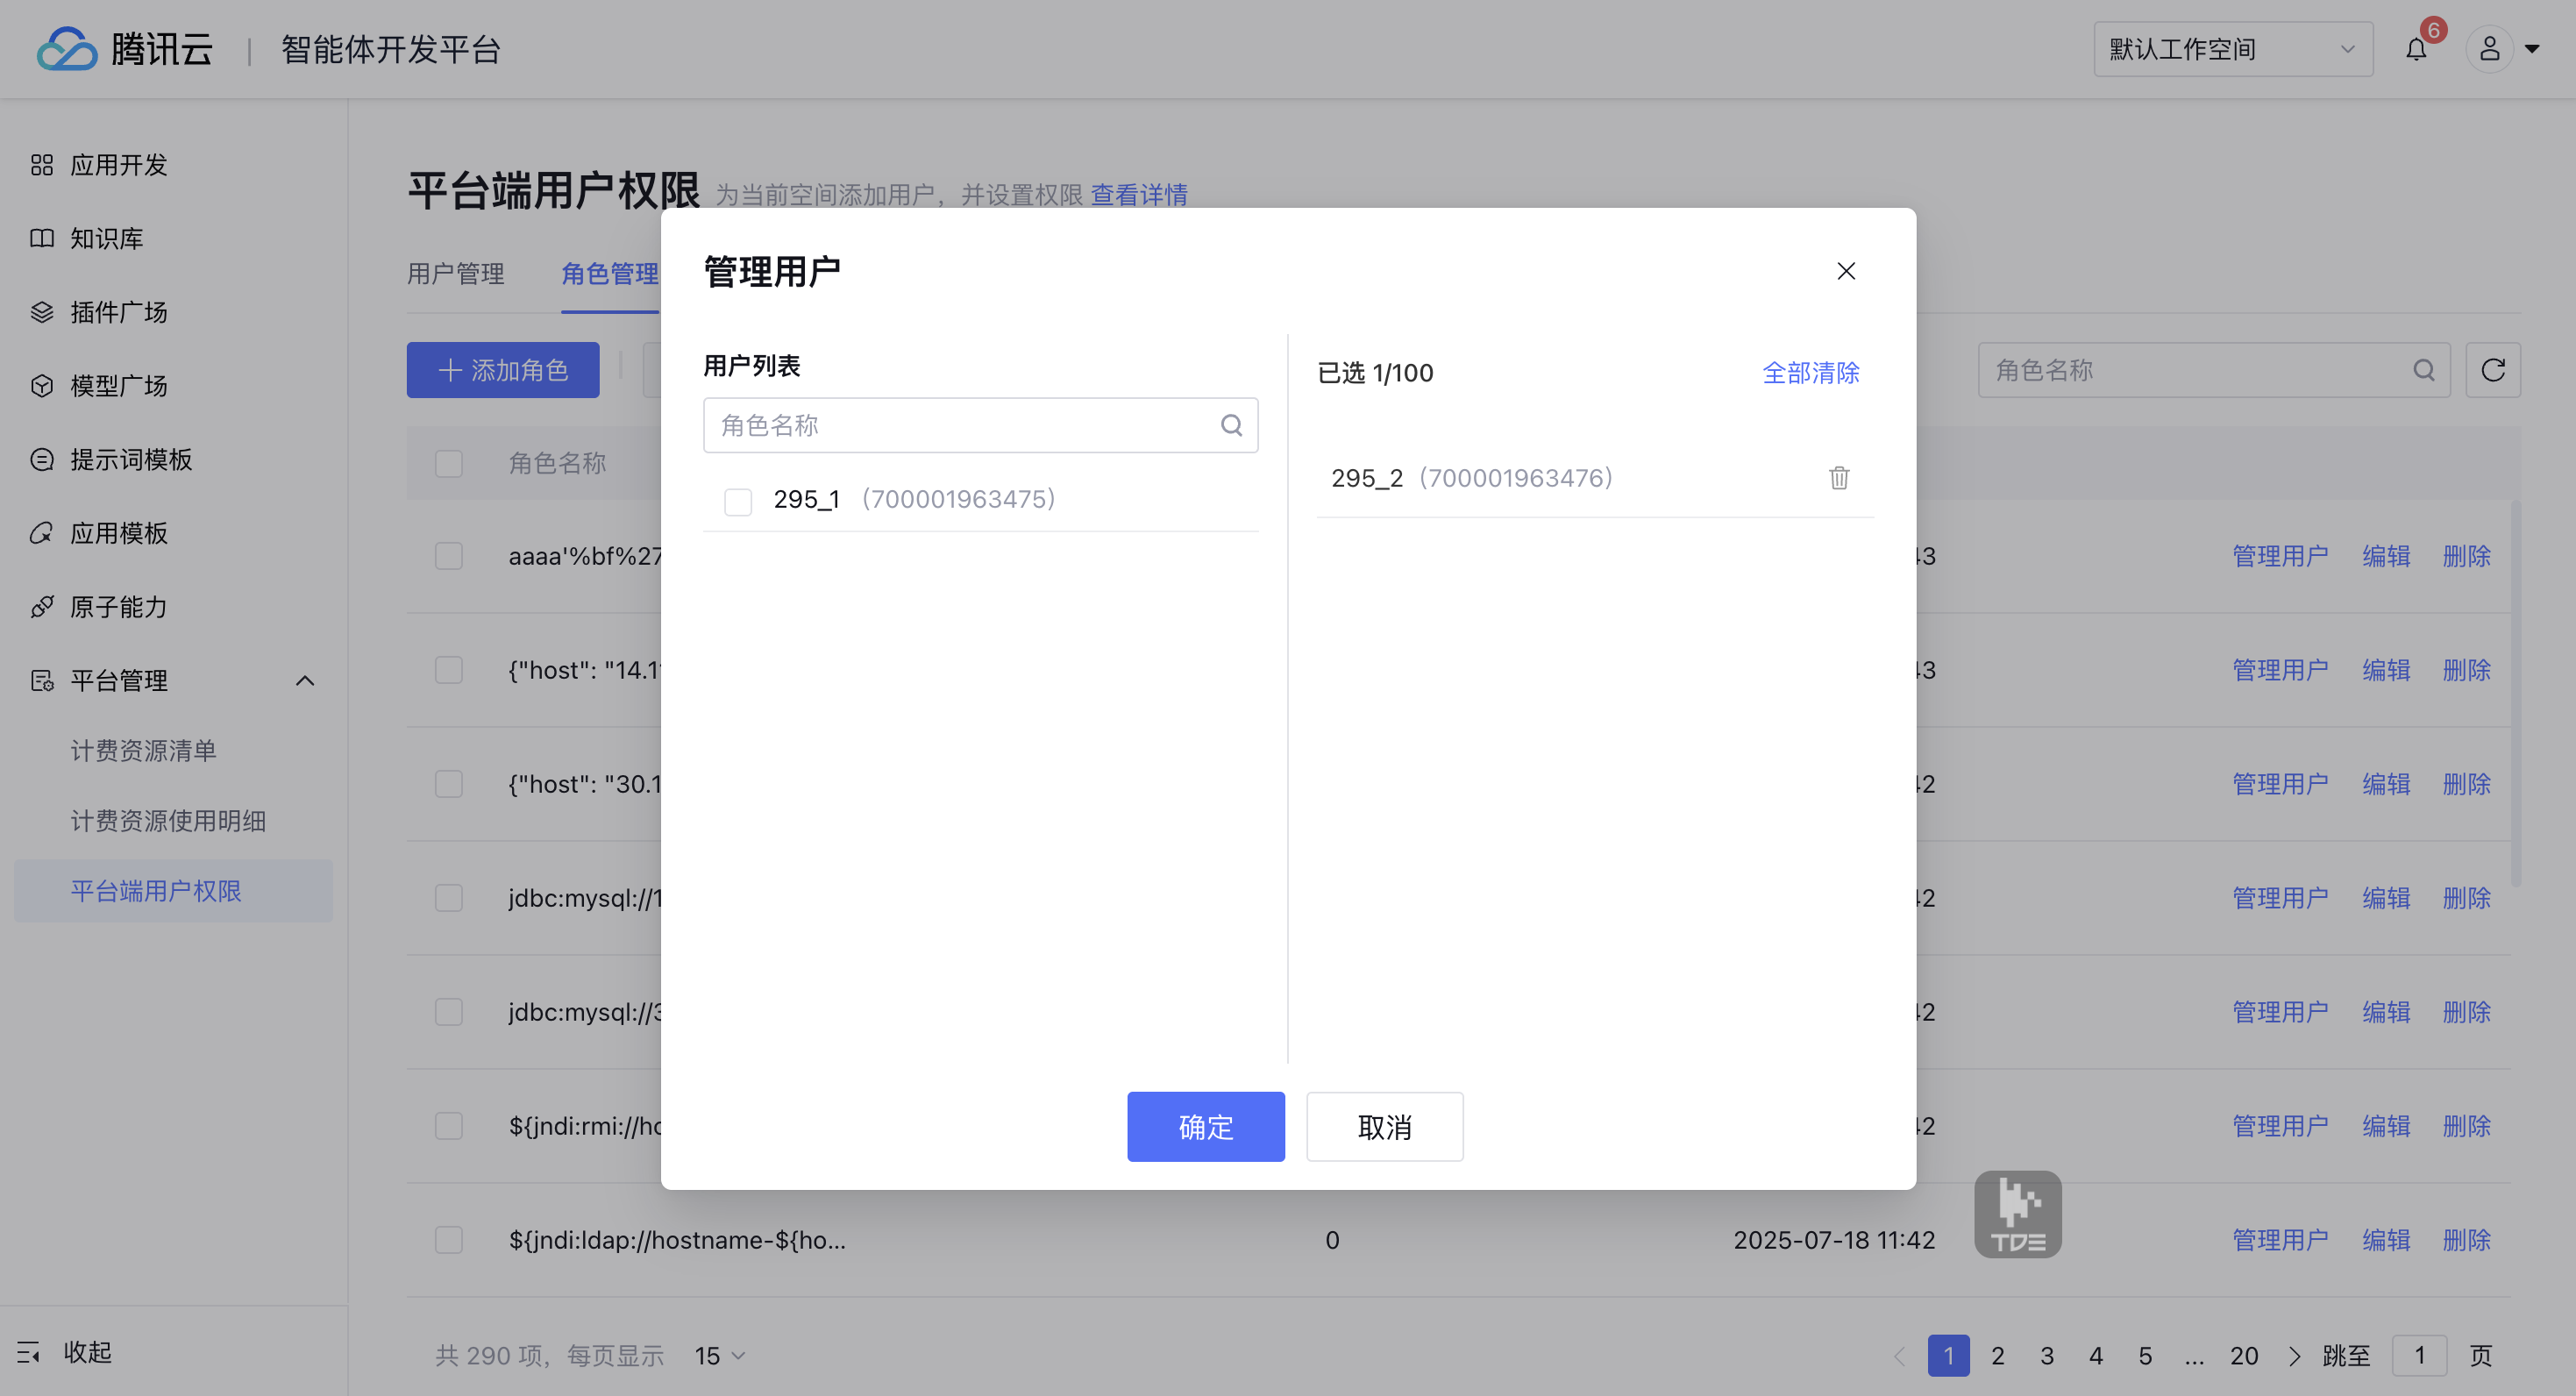2576x1396 pixels.
Task: Delete selected user 295_2 with trash icon
Action: coord(1838,478)
